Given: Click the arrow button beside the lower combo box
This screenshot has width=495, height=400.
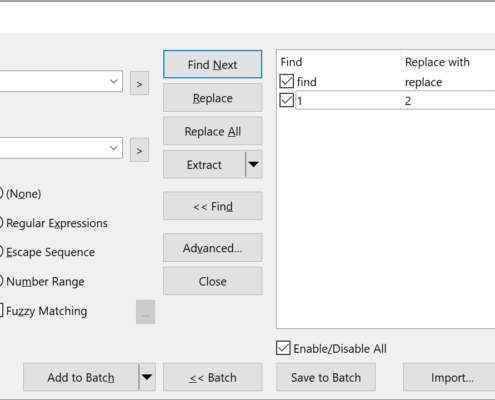Looking at the screenshot, I should point(139,150).
